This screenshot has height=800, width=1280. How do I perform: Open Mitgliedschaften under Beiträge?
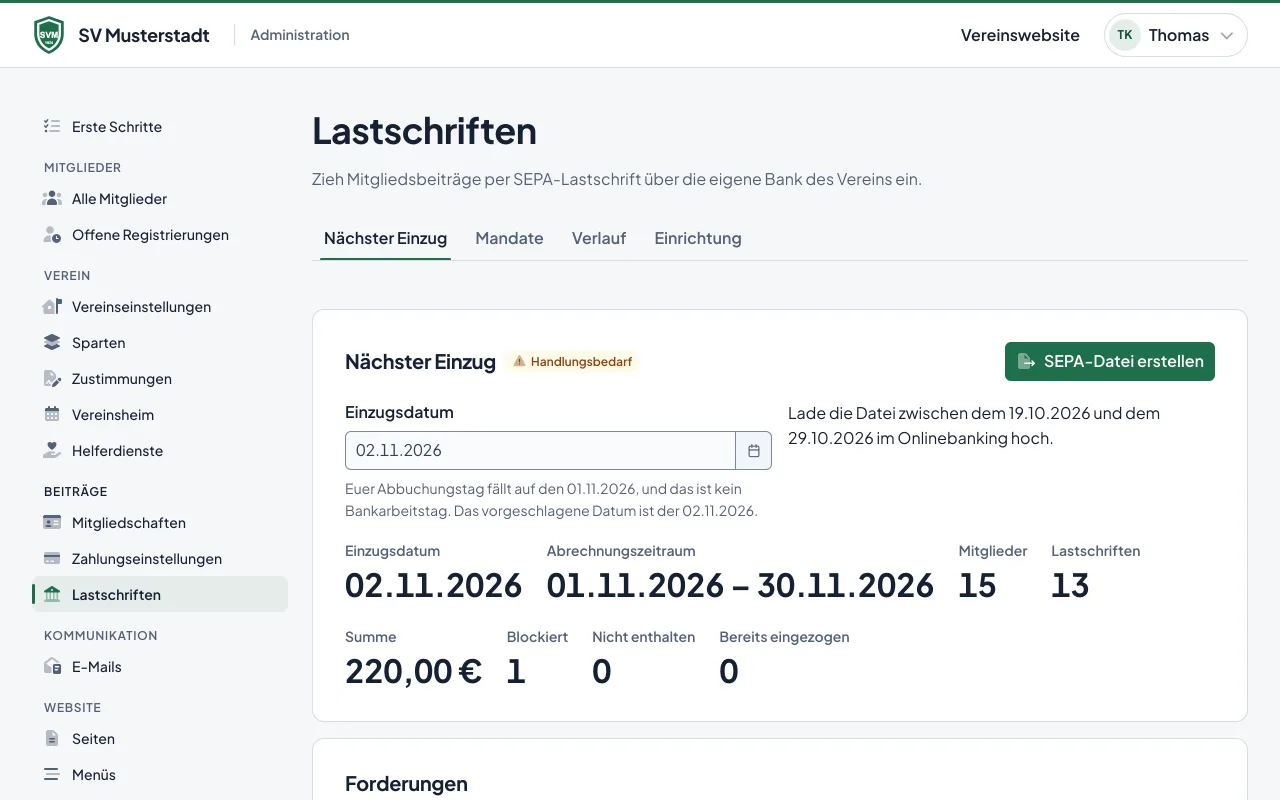pyautogui.click(x=160, y=523)
